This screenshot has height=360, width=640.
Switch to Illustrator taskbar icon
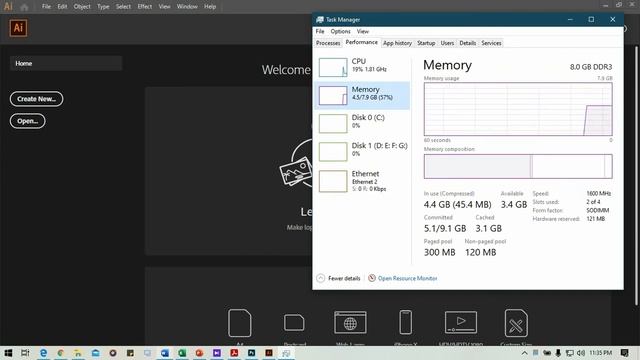click(x=269, y=353)
